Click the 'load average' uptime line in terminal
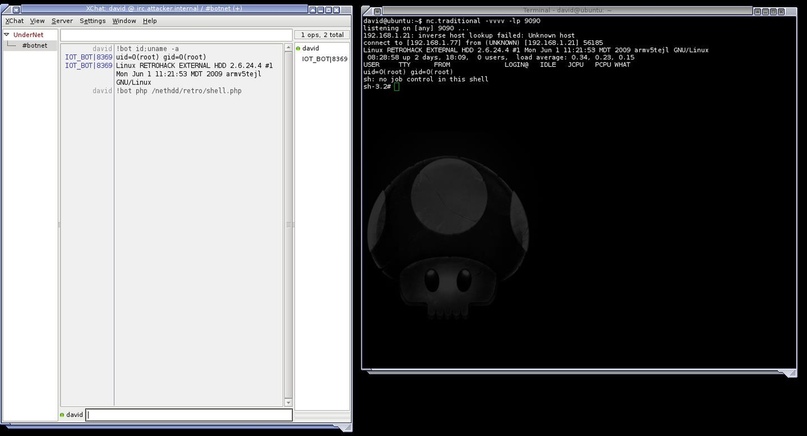Viewport: 807px width, 436px height. pos(501,58)
